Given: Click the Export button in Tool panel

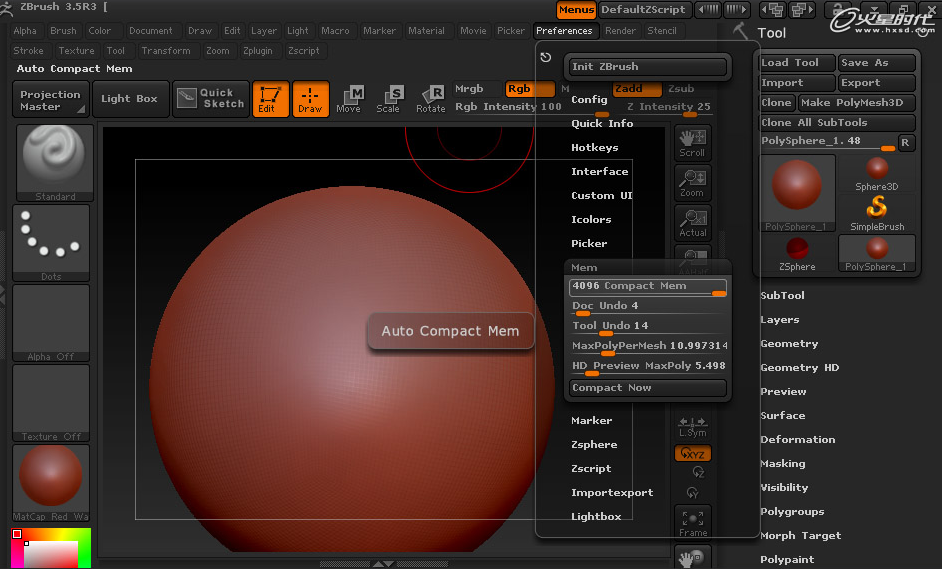Looking at the screenshot, I should coord(877,83).
